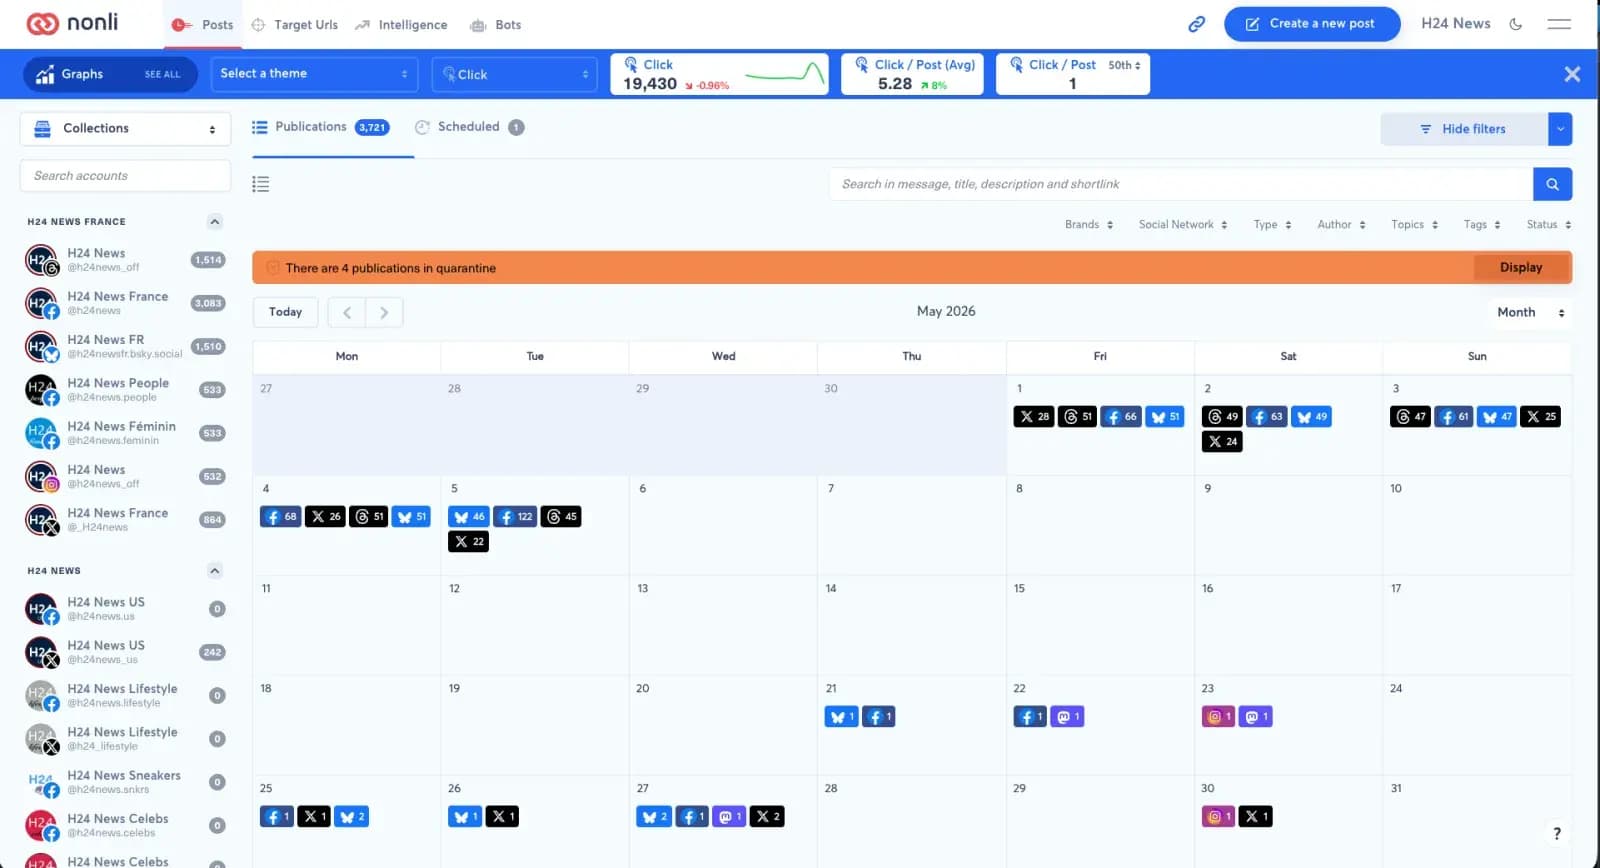Switch to list view icon
The height and width of the screenshot is (868, 1600).
tap(261, 184)
